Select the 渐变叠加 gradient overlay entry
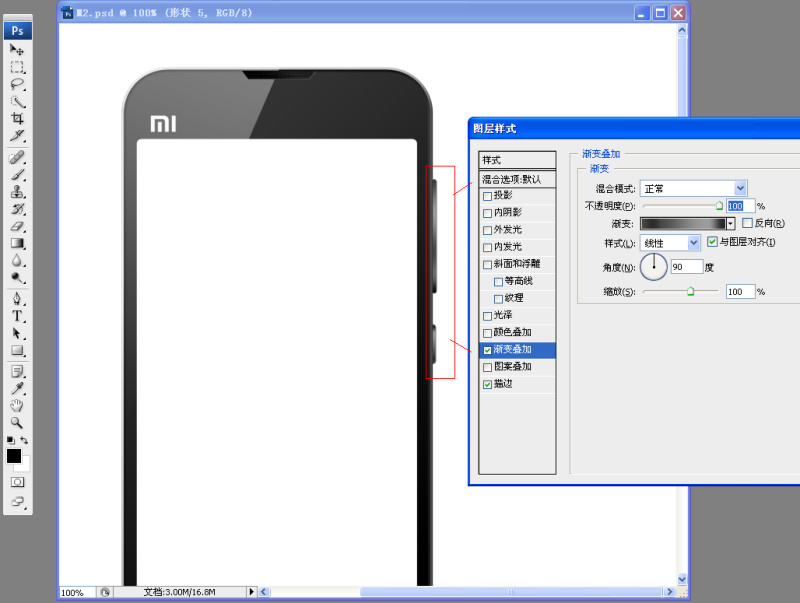 click(517, 350)
